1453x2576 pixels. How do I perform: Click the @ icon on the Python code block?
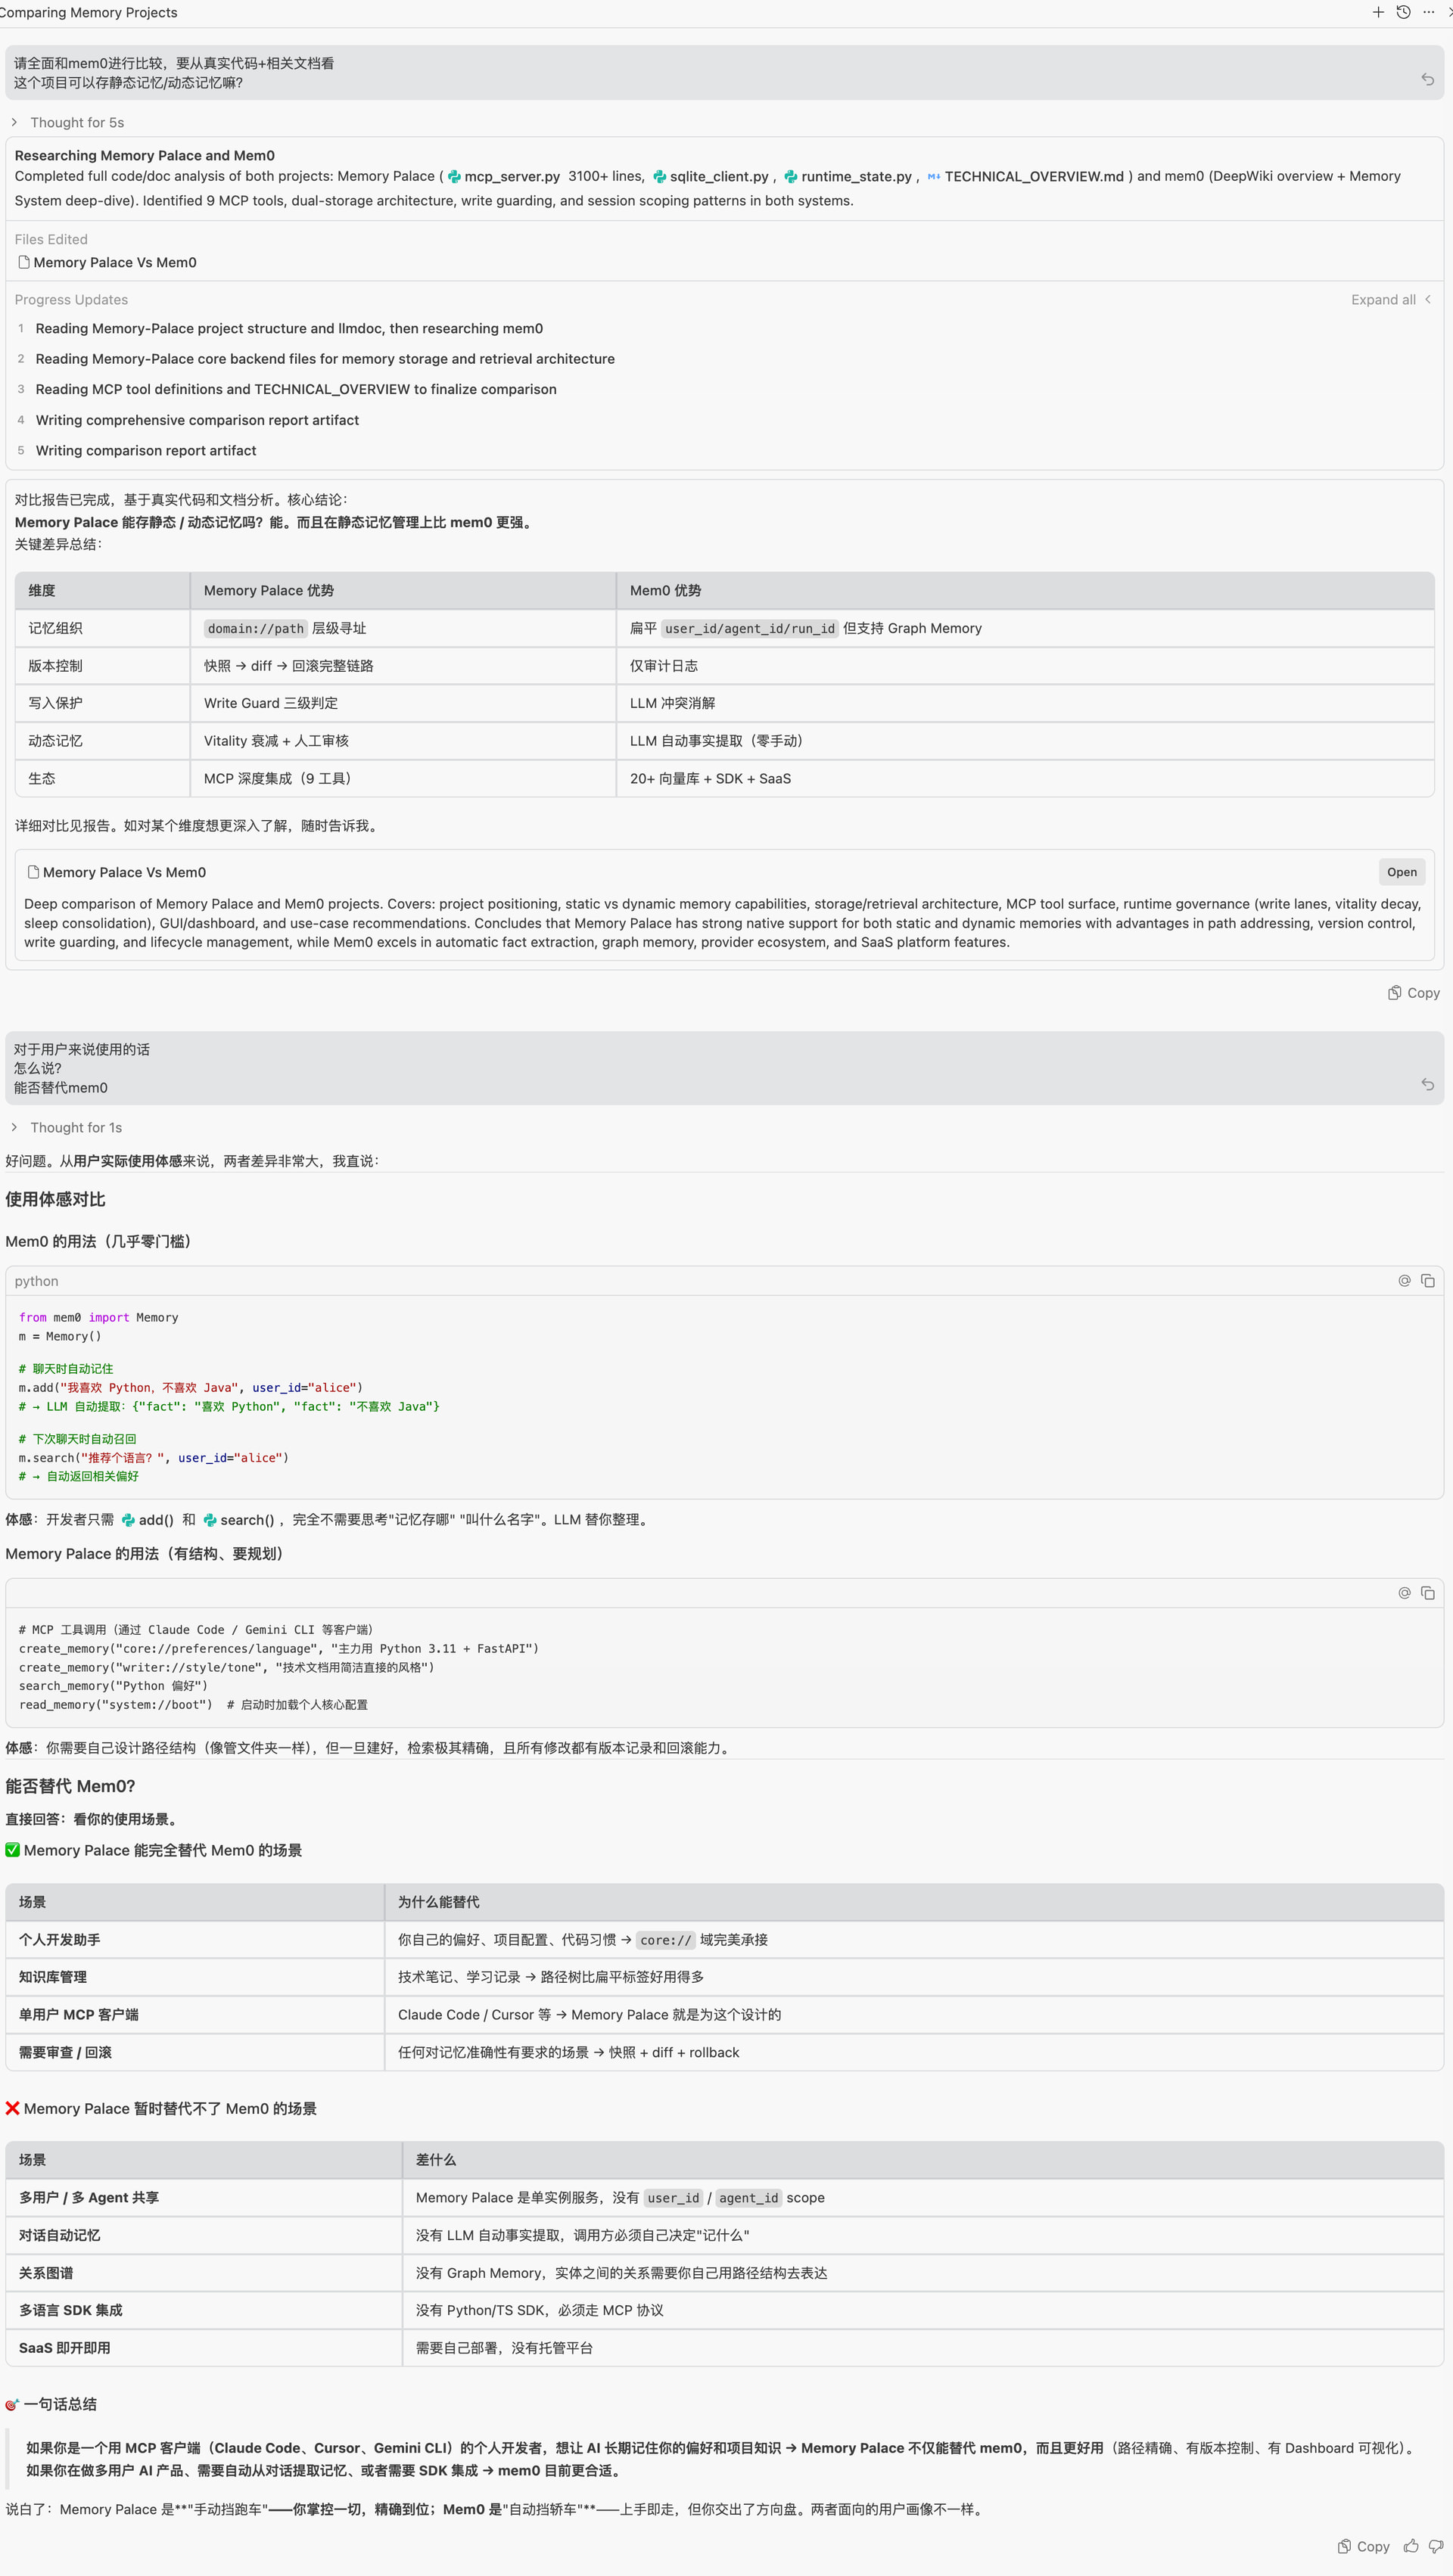click(x=1404, y=1280)
